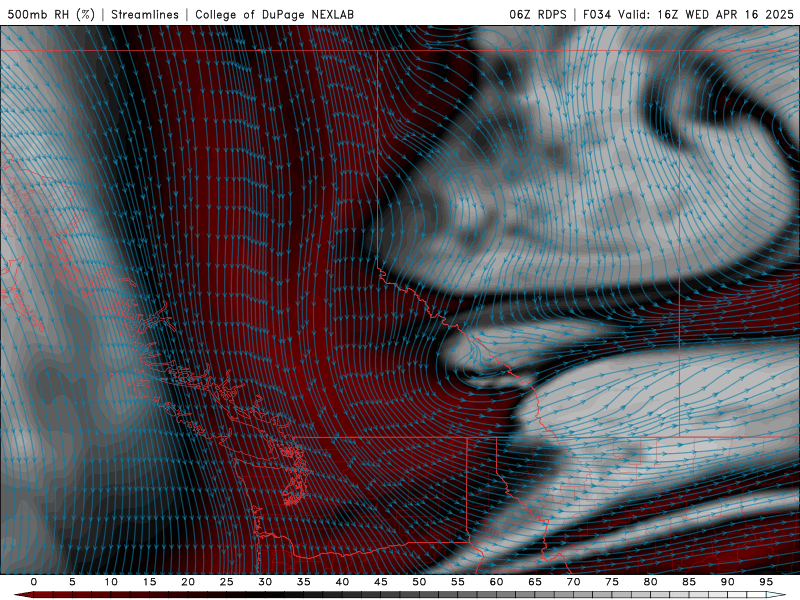This screenshot has width=800, height=600.
Task: Click the color scale label "80"
Action: coord(651,582)
